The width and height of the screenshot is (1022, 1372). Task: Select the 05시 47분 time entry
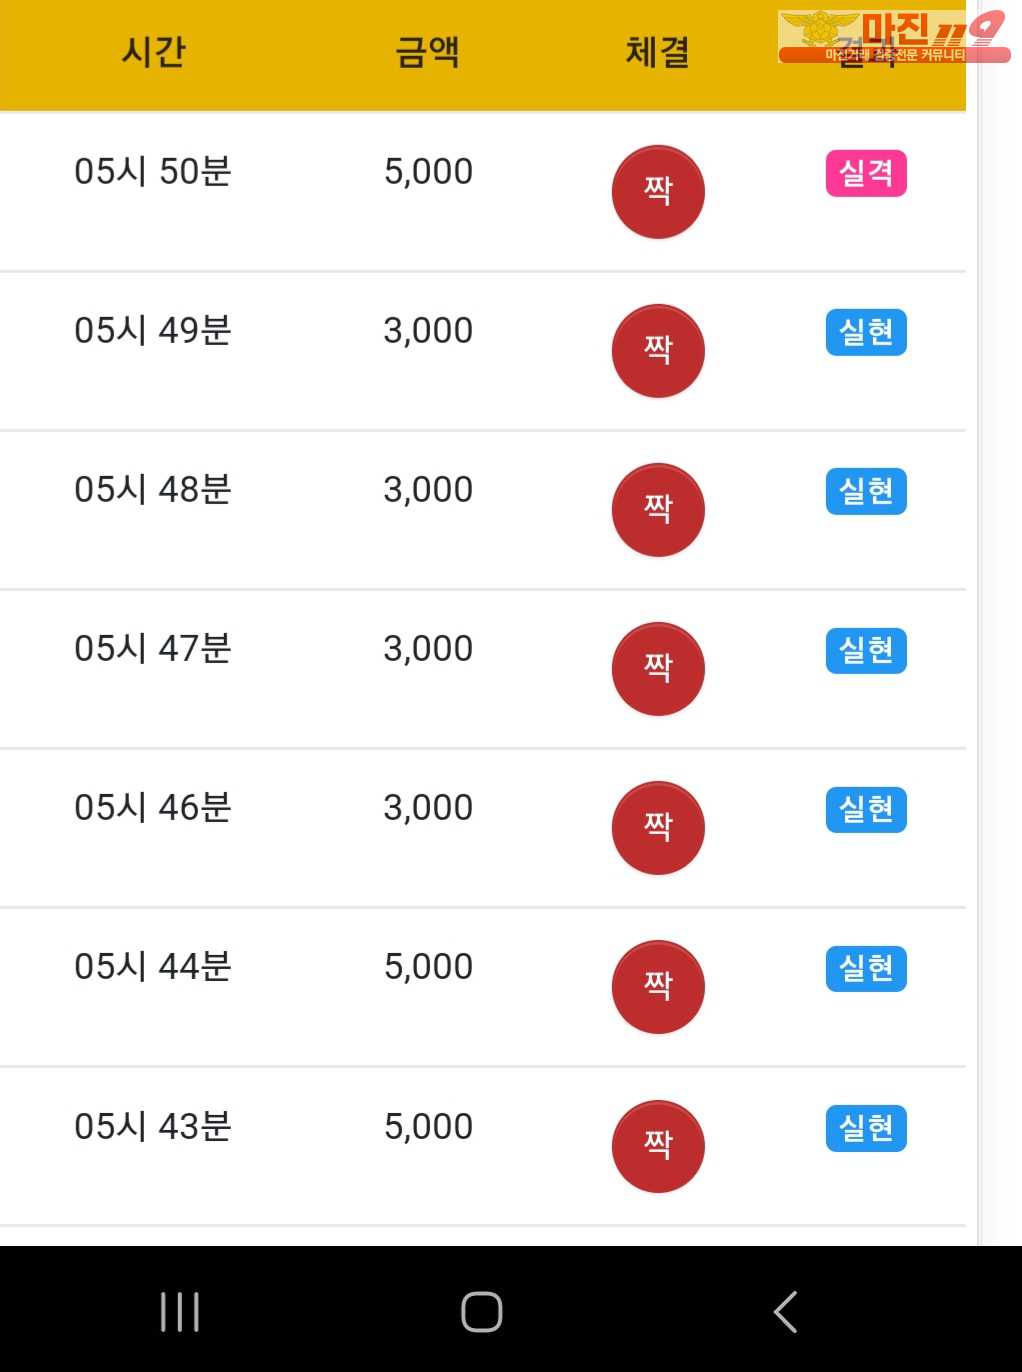pyautogui.click(x=153, y=649)
